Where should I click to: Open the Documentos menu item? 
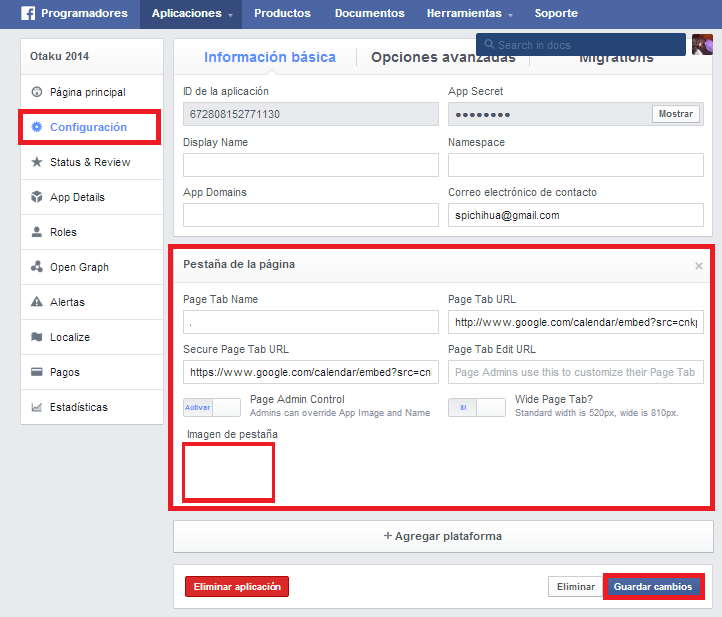pos(369,14)
